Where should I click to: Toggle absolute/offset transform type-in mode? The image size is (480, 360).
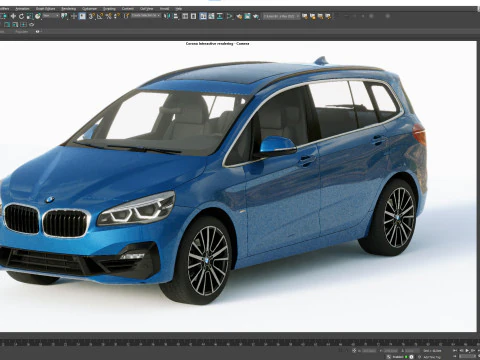(354, 351)
